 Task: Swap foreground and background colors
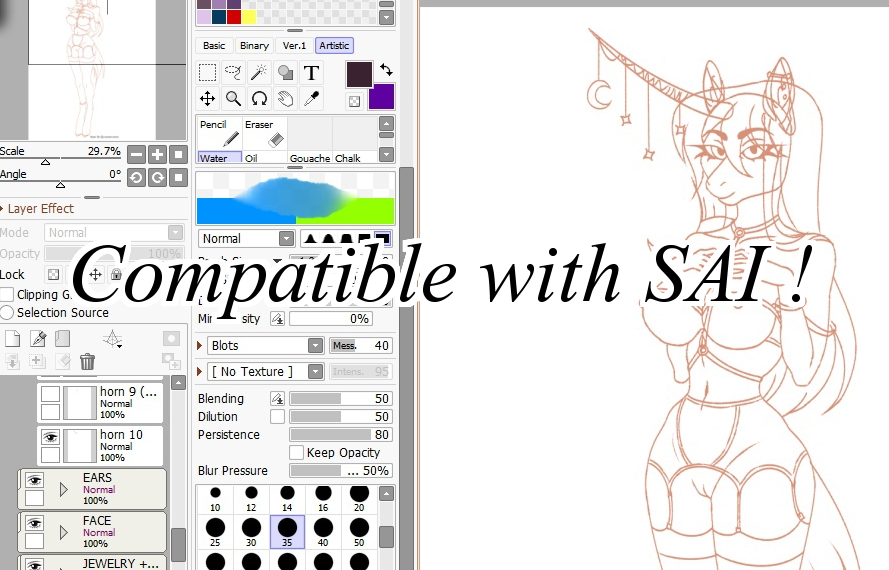pos(386,69)
